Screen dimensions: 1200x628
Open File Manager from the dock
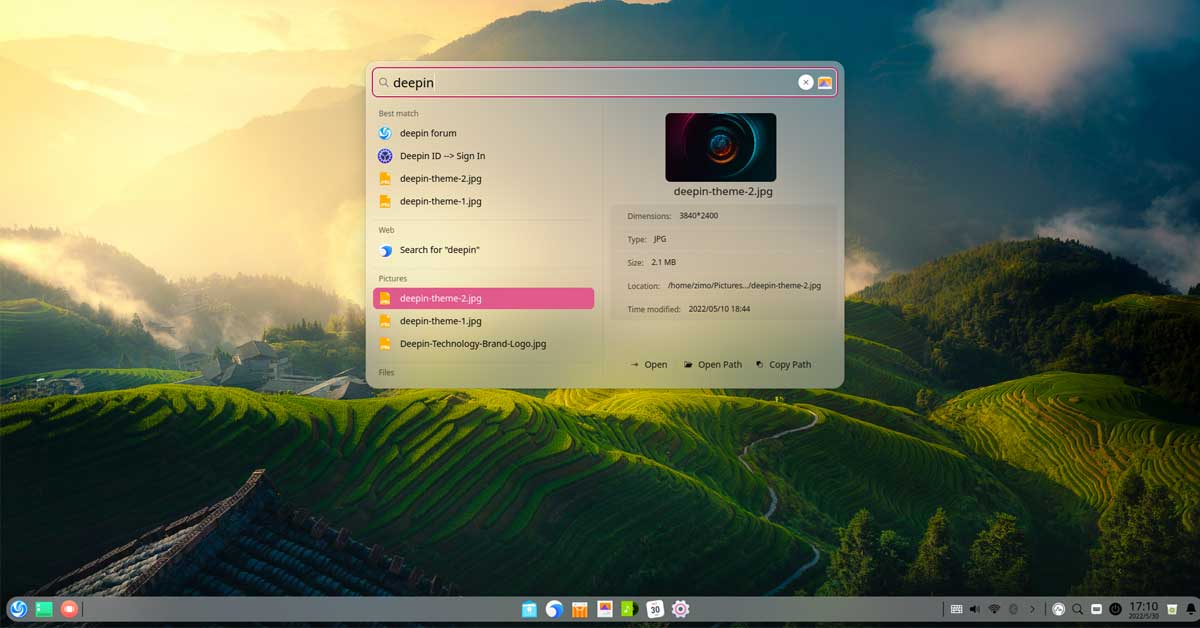pyautogui.click(x=528, y=609)
